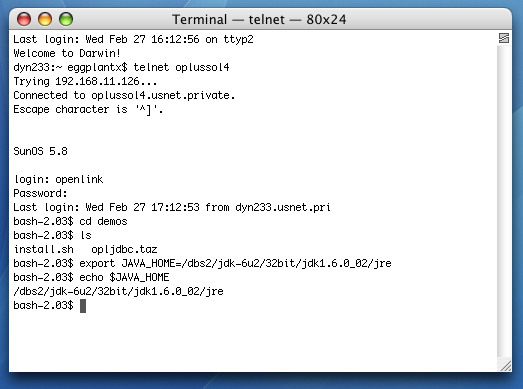The width and height of the screenshot is (523, 389).
Task: Click the title bar text "Terminal — telnet — 80x24"
Action: (x=259, y=19)
